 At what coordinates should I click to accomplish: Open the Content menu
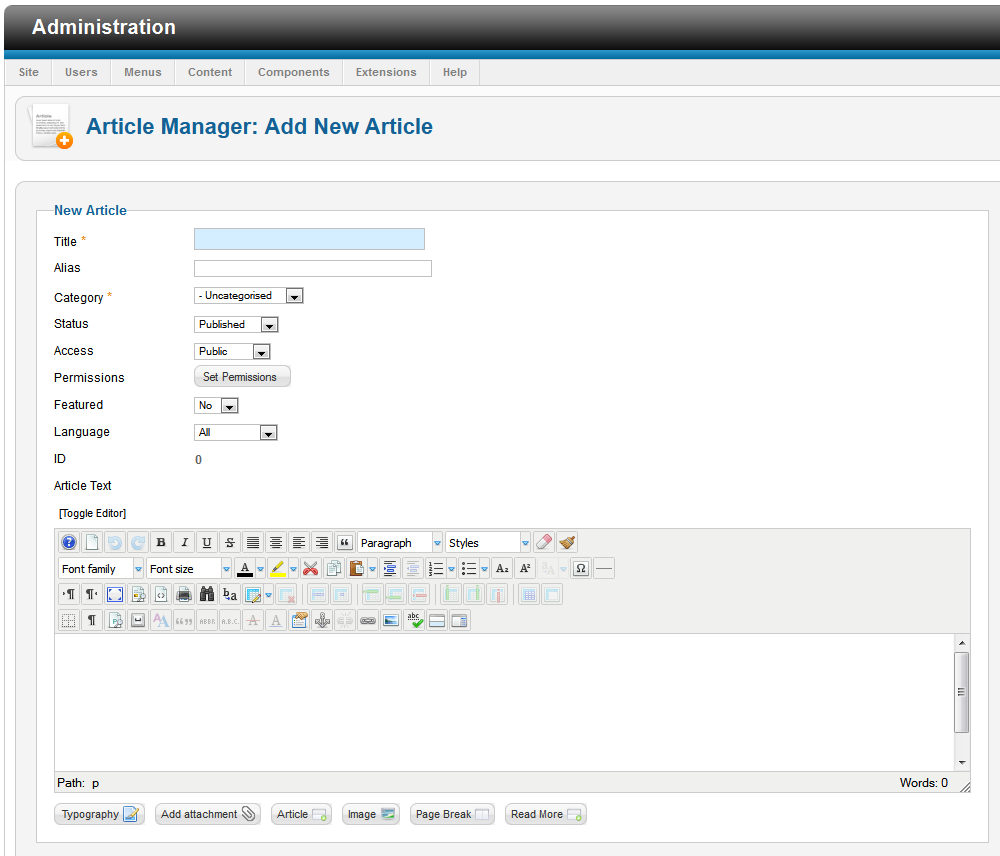tap(210, 72)
